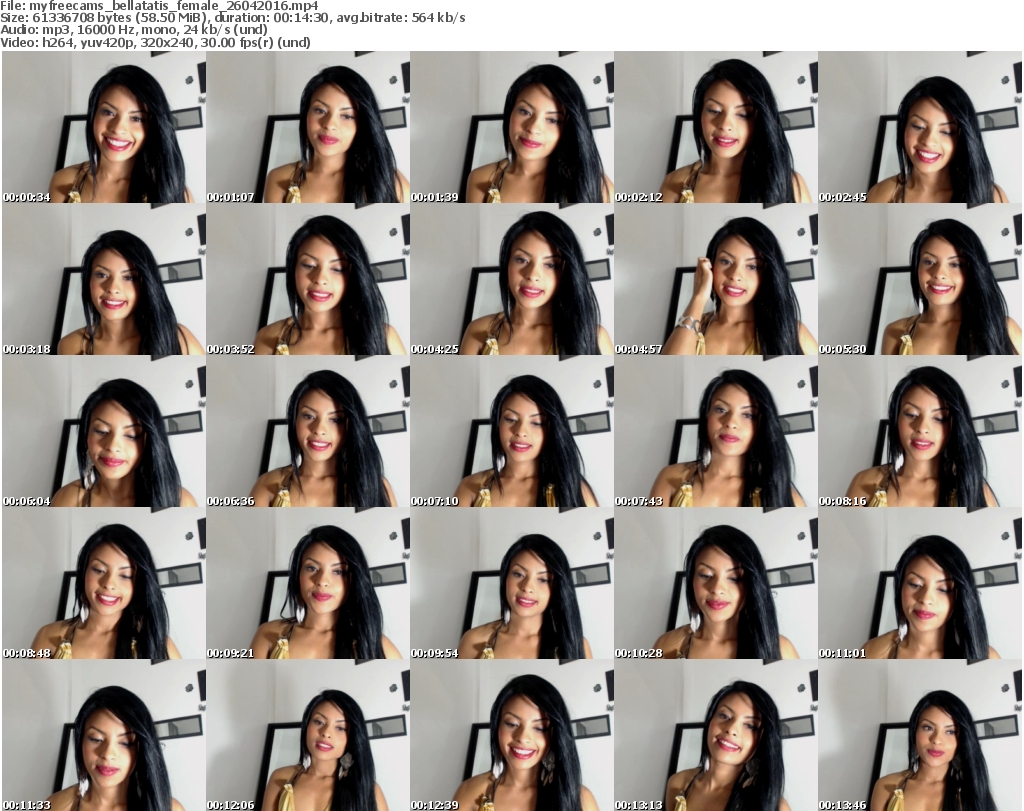Choose the 00:08:48 video frame

[104, 584]
